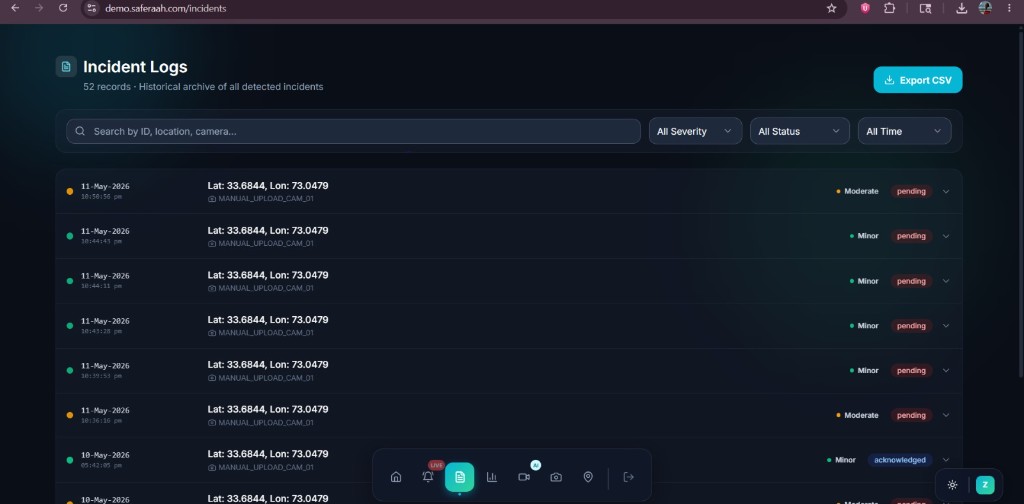View site information icon in address bar
Screen dimensions: 1024x504
coord(91,8)
